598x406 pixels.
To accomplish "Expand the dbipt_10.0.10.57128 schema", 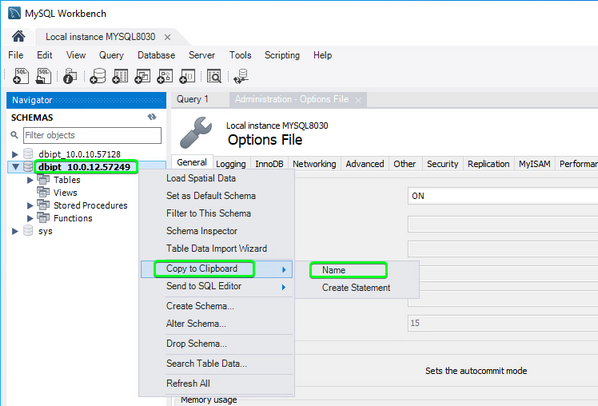I will coord(15,154).
